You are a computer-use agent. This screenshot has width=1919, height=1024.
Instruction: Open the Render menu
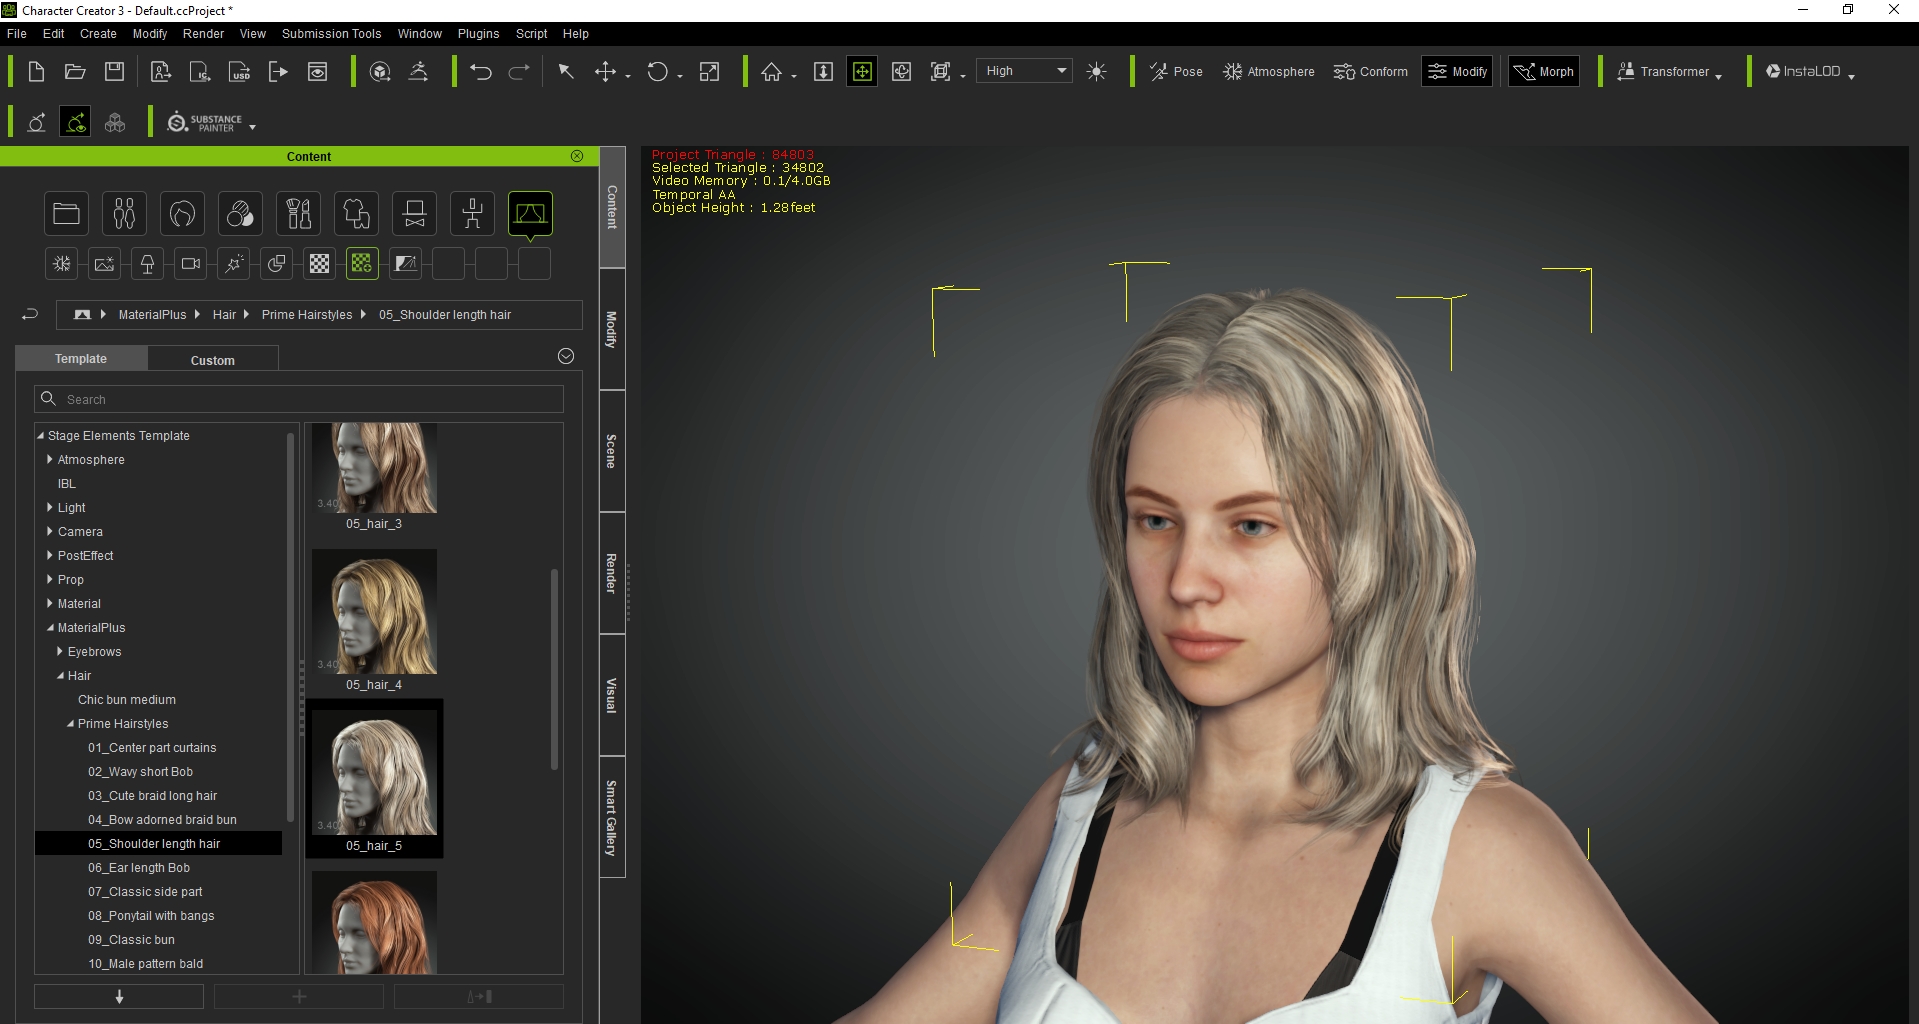click(x=203, y=33)
